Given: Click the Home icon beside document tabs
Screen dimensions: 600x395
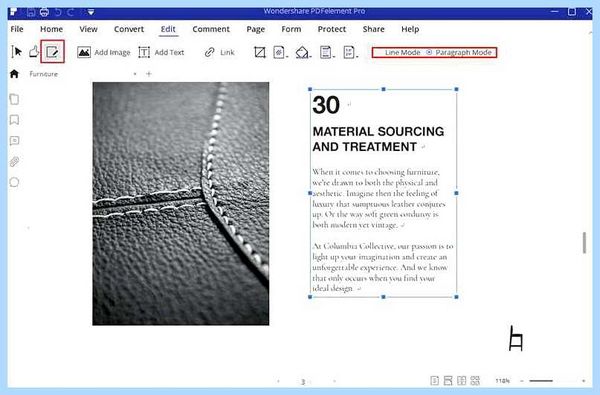Looking at the screenshot, I should (x=14, y=73).
